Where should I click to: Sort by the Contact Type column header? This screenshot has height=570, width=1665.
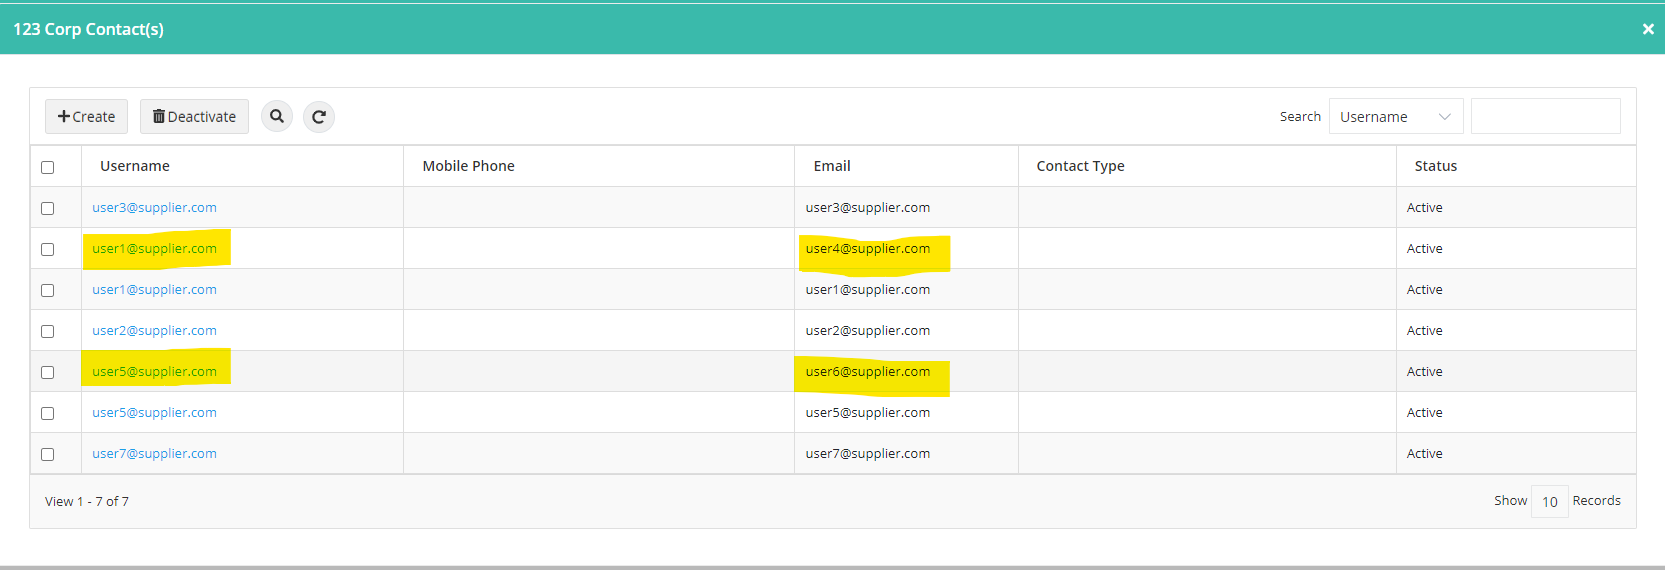tap(1080, 166)
